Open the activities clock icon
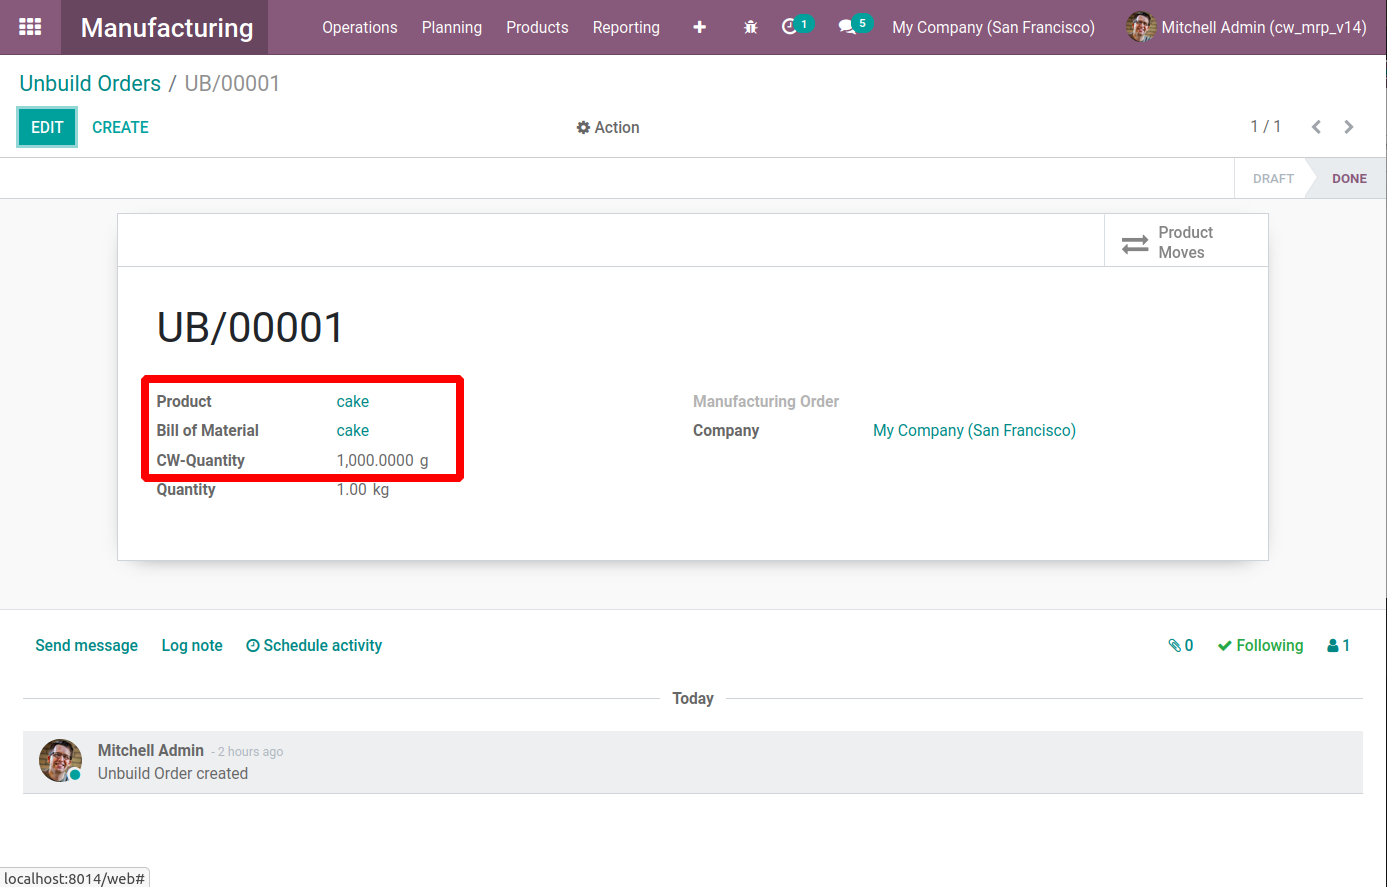The image size is (1387, 887). 790,27
